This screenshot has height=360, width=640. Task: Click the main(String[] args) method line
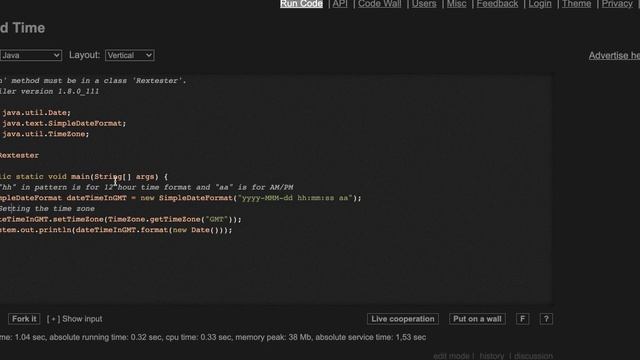point(84,177)
